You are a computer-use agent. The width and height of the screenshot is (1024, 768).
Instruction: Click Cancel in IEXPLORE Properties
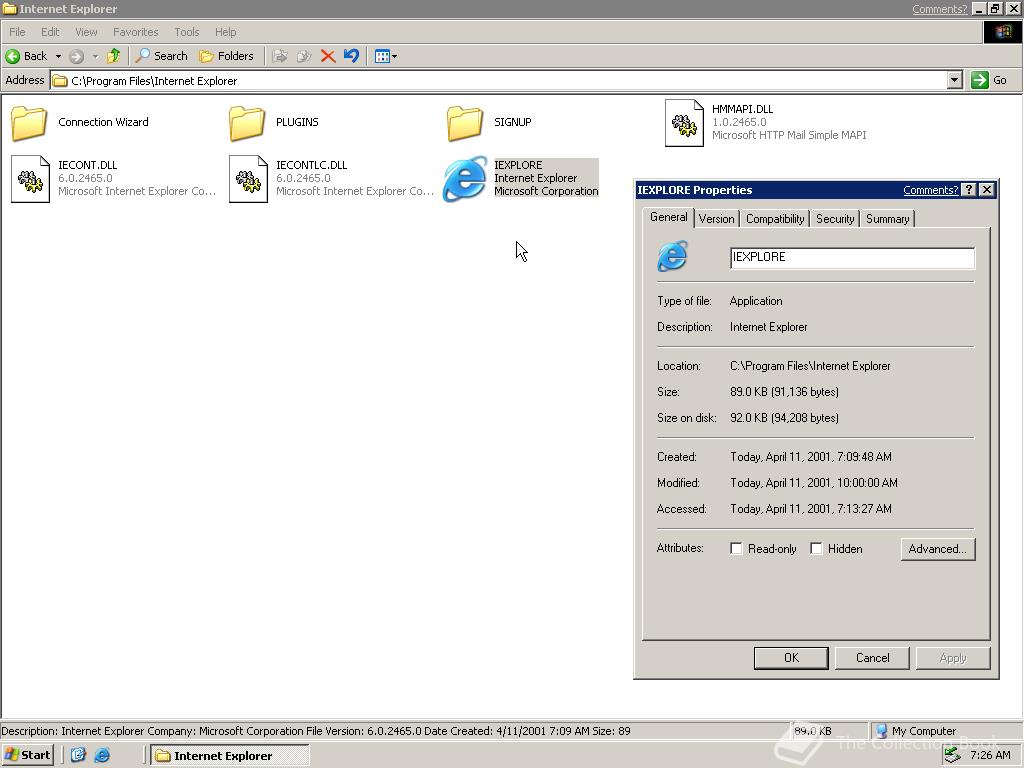click(872, 658)
